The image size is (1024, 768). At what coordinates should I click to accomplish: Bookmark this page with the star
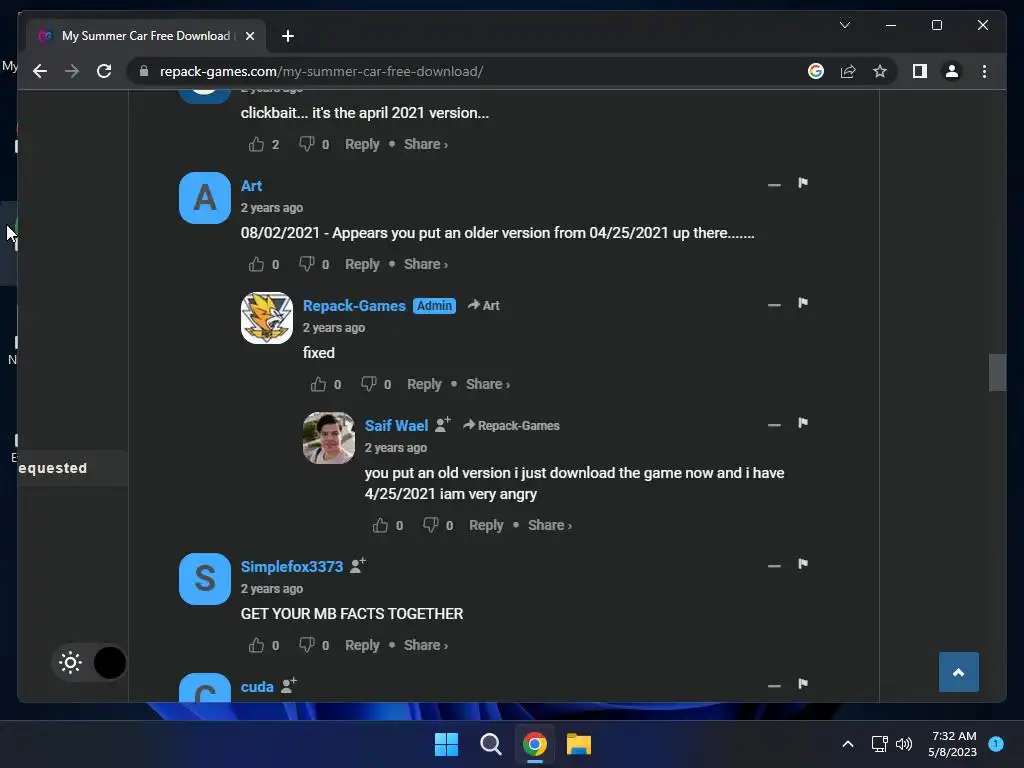(880, 71)
